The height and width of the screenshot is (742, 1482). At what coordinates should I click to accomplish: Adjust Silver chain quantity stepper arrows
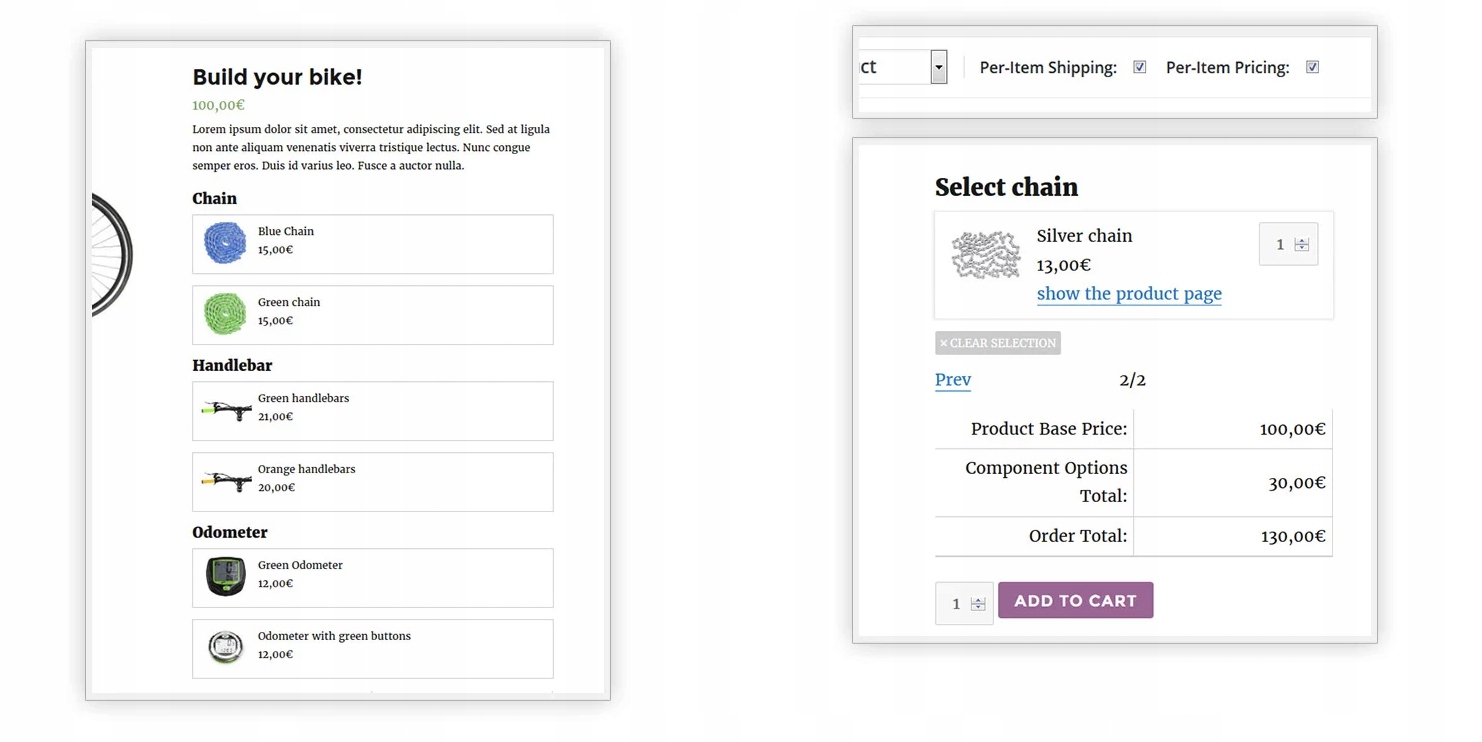point(1301,244)
